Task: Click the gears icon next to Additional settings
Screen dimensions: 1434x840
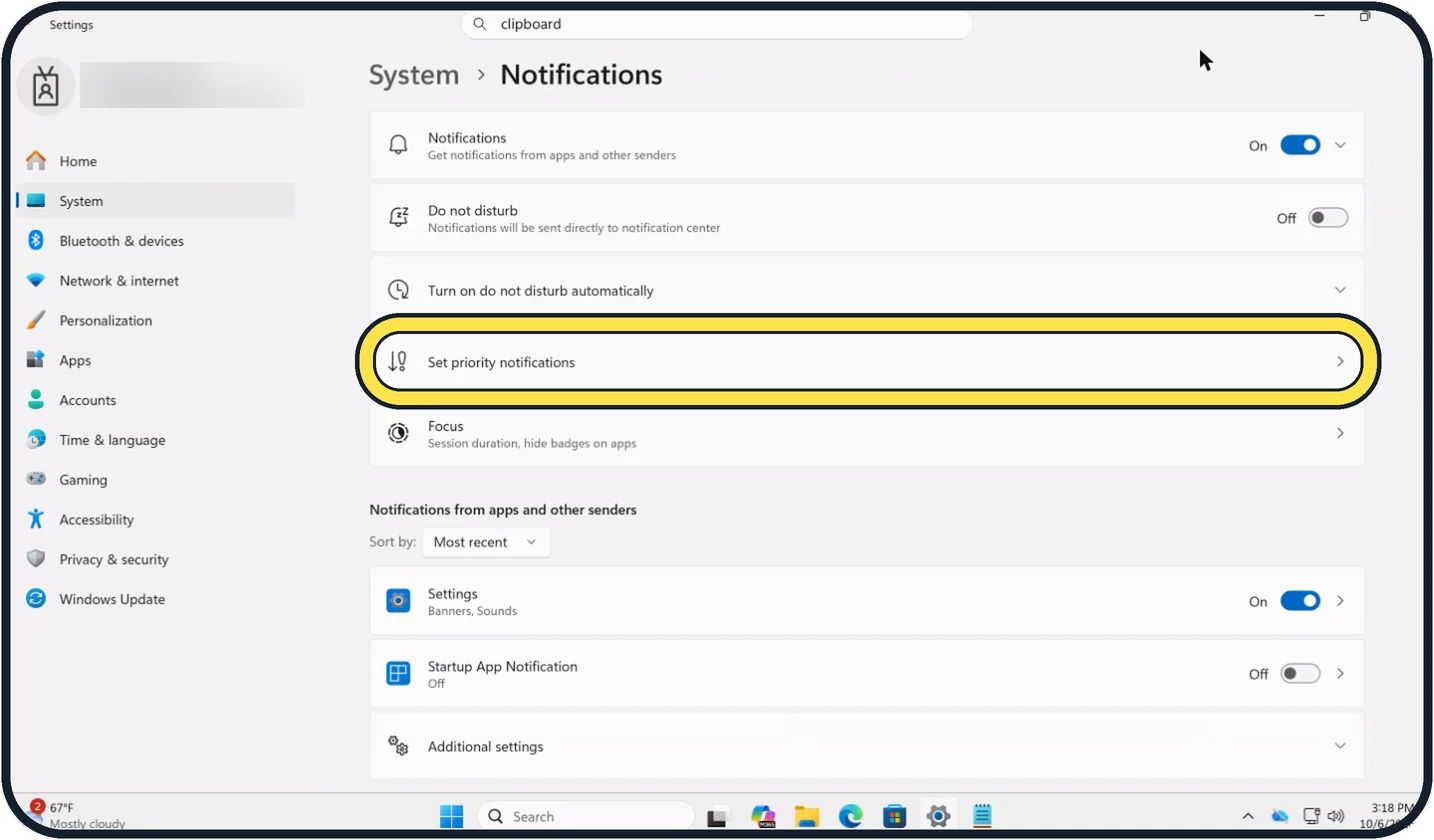Action: tap(398, 746)
